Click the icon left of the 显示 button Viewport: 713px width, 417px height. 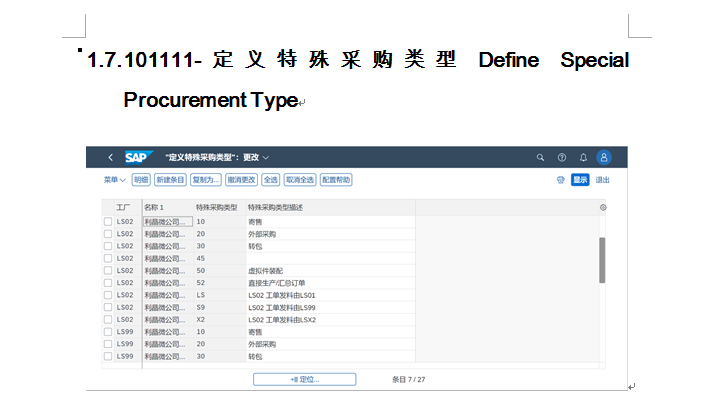click(x=561, y=180)
